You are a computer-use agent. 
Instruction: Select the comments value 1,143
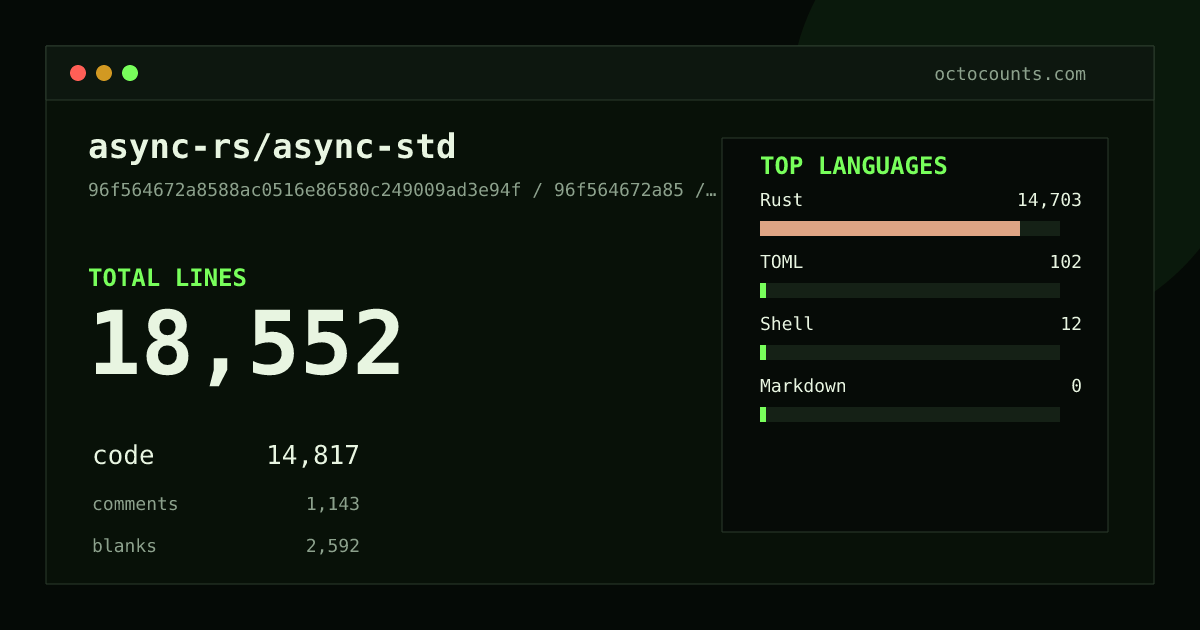pos(333,504)
